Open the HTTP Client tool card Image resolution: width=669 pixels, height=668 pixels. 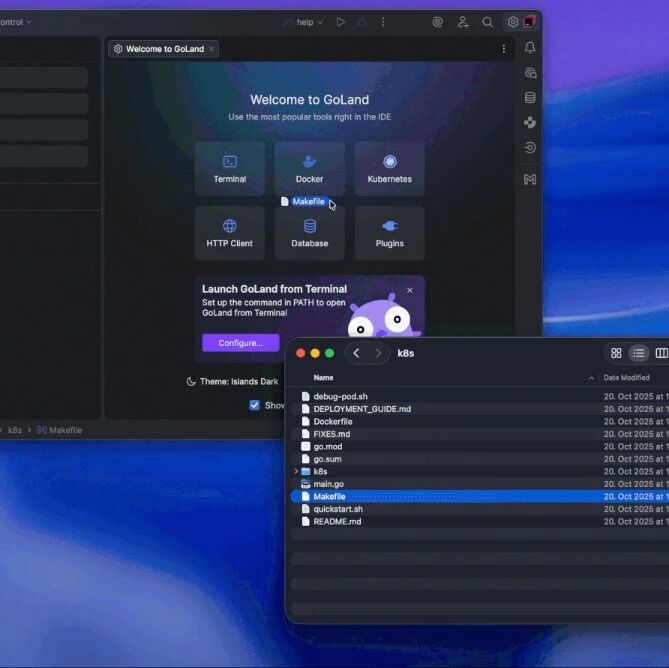(230, 233)
